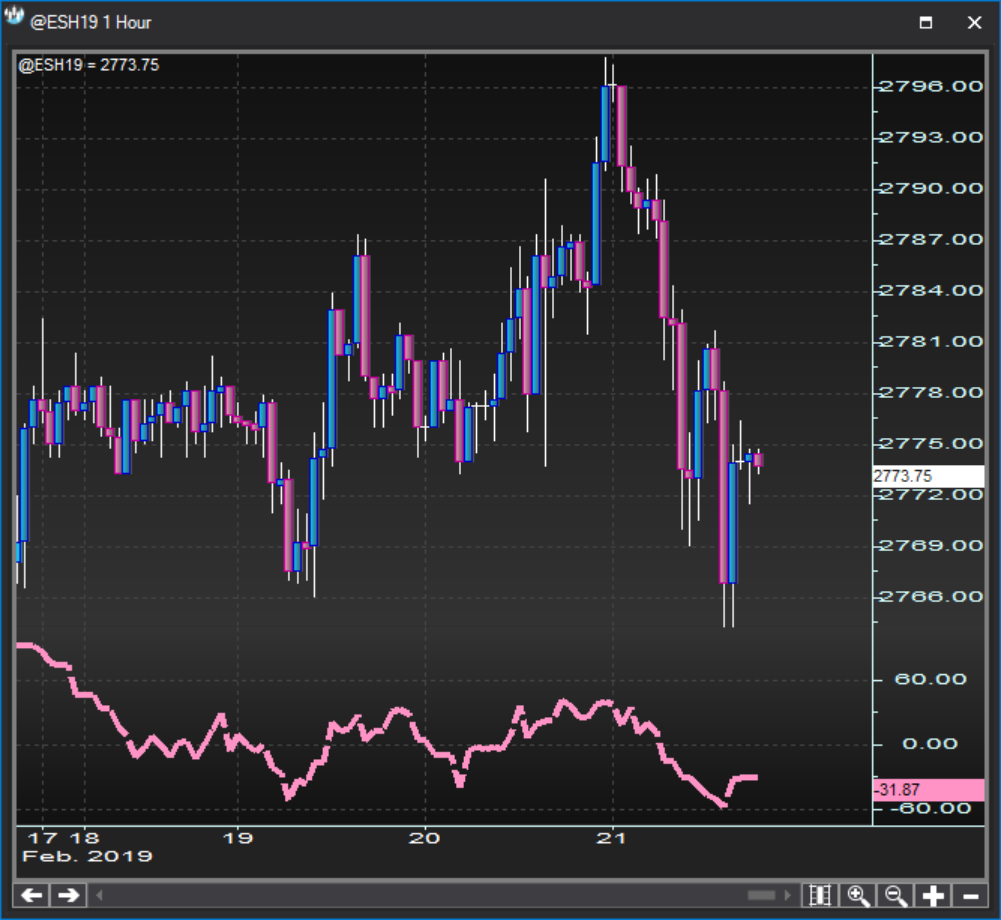1001x920 pixels.
Task: Zoom in with the magnifier plus icon
Action: pyautogui.click(x=858, y=895)
